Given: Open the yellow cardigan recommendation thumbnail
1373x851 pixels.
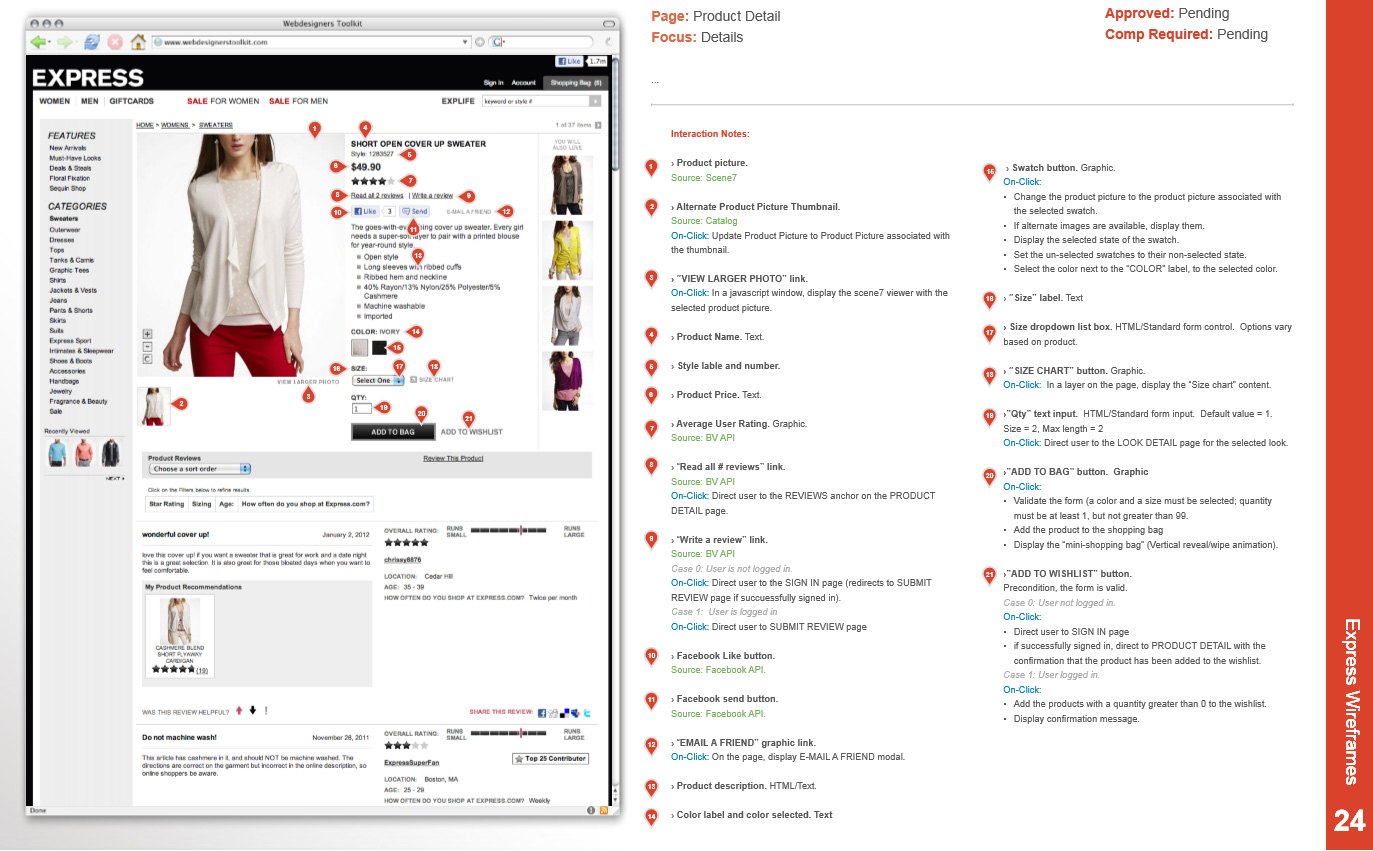Looking at the screenshot, I should pos(565,250).
